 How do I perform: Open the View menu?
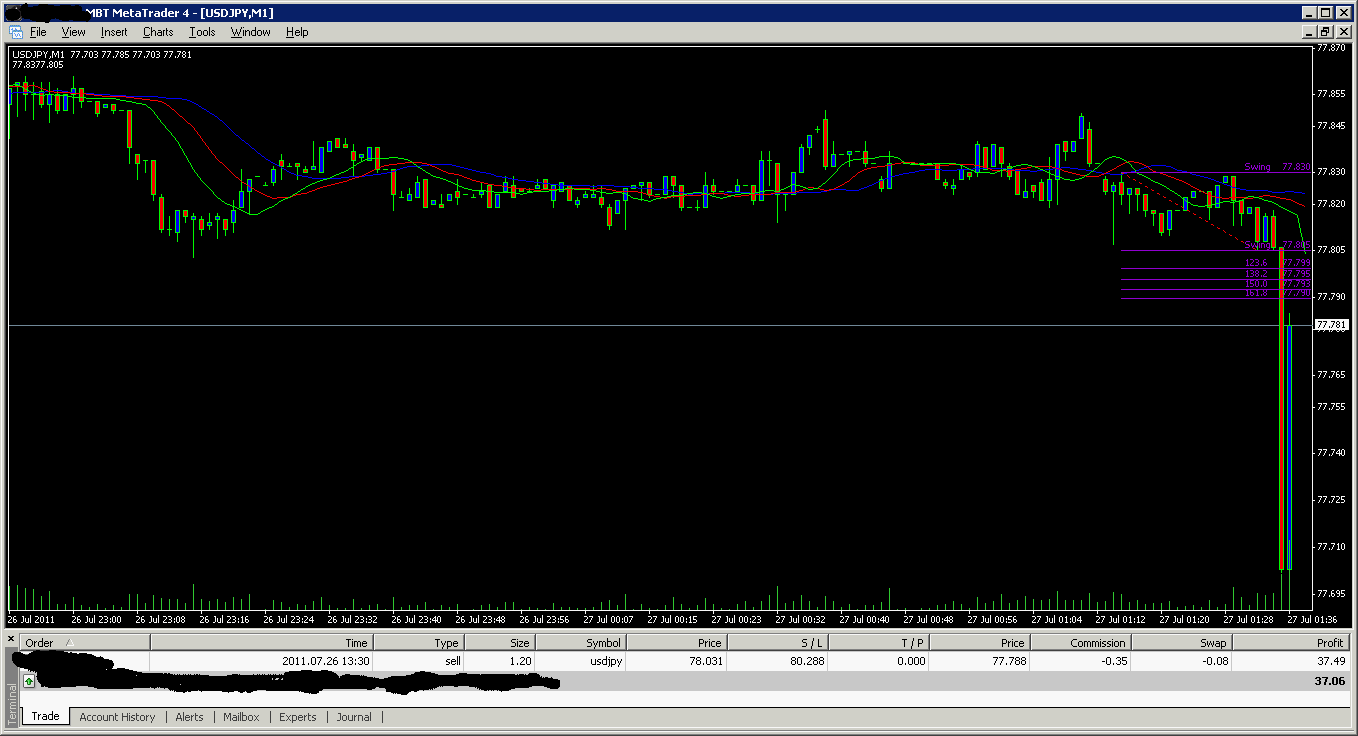coord(73,32)
